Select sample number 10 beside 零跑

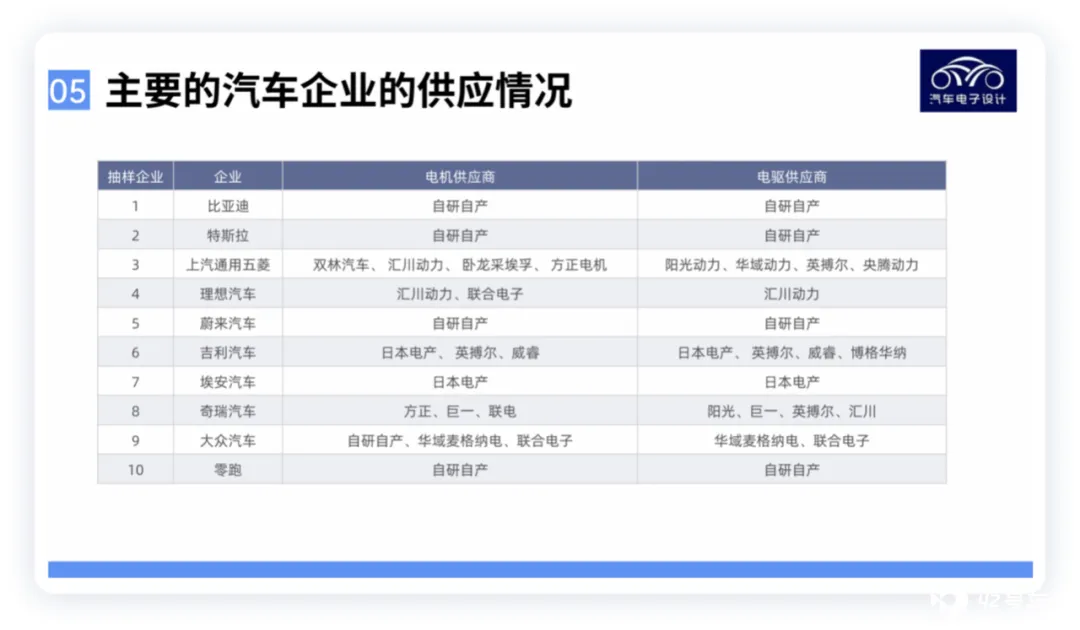point(136,470)
